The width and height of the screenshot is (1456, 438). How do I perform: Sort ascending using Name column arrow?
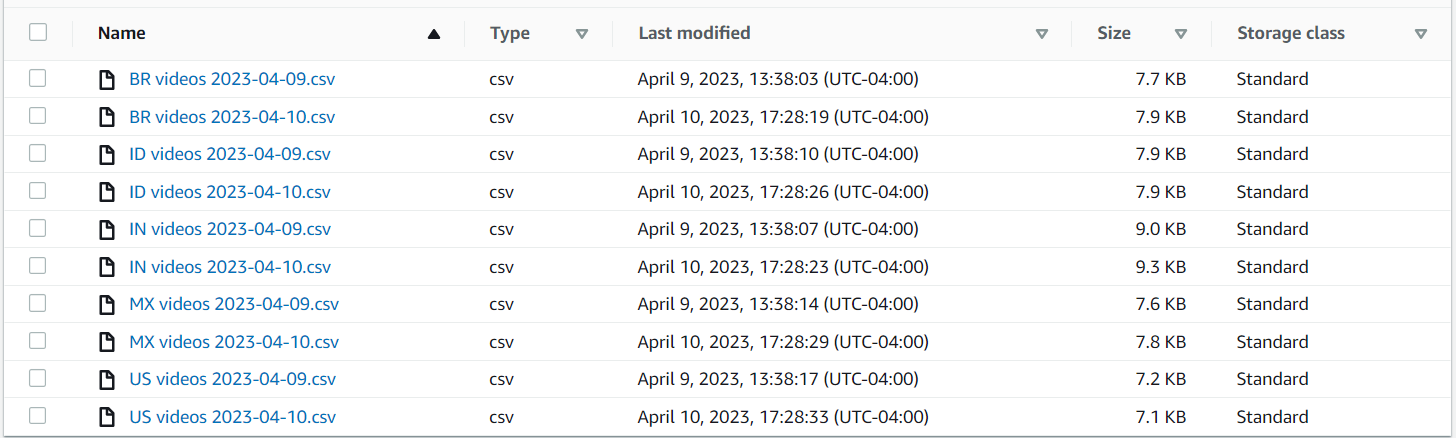[x=433, y=34]
